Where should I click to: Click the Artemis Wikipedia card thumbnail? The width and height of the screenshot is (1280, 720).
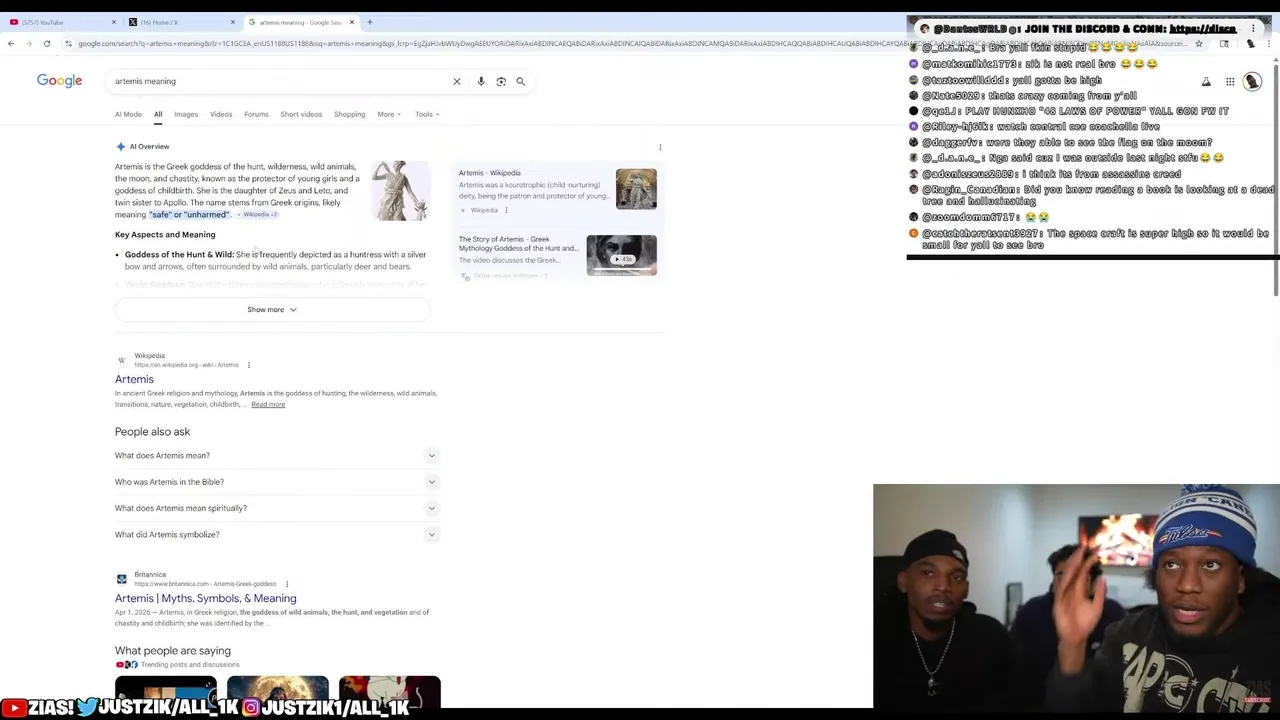pyautogui.click(x=636, y=189)
